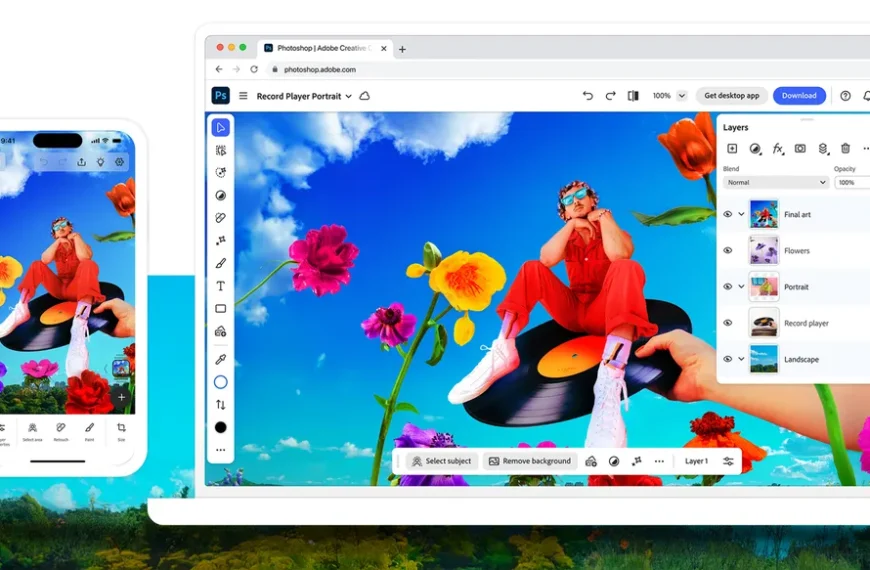The width and height of the screenshot is (870, 570).
Task: Tap the share icon on phone app
Action: (x=82, y=162)
